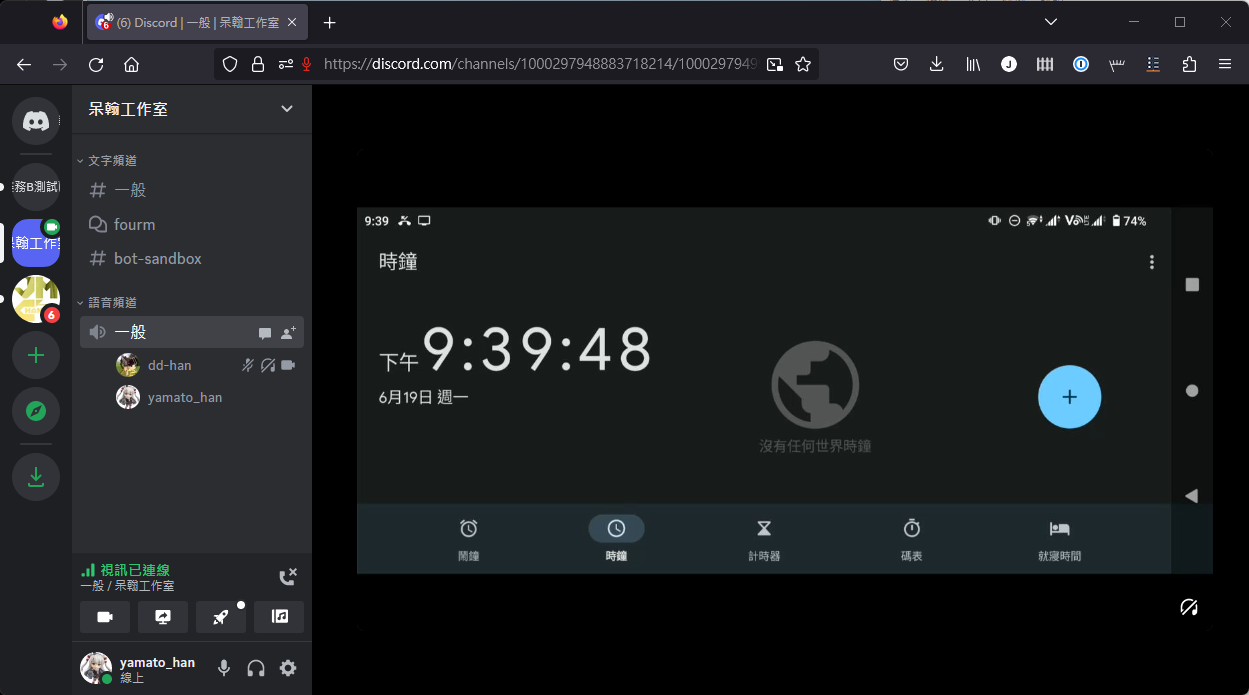1249x695 pixels.
Task: Toggle your camera on
Action: (x=105, y=617)
